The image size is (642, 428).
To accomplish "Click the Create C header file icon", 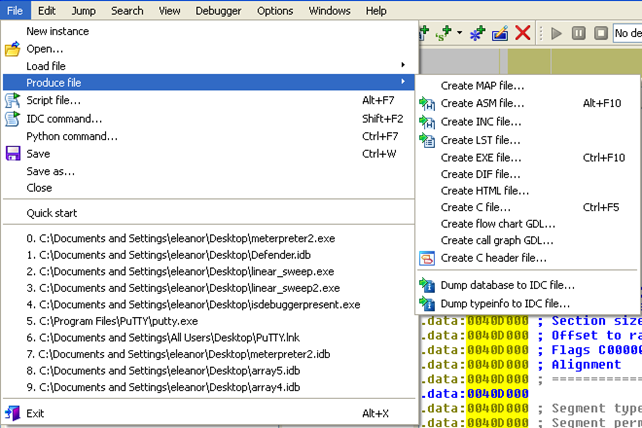I will (x=427, y=257).
